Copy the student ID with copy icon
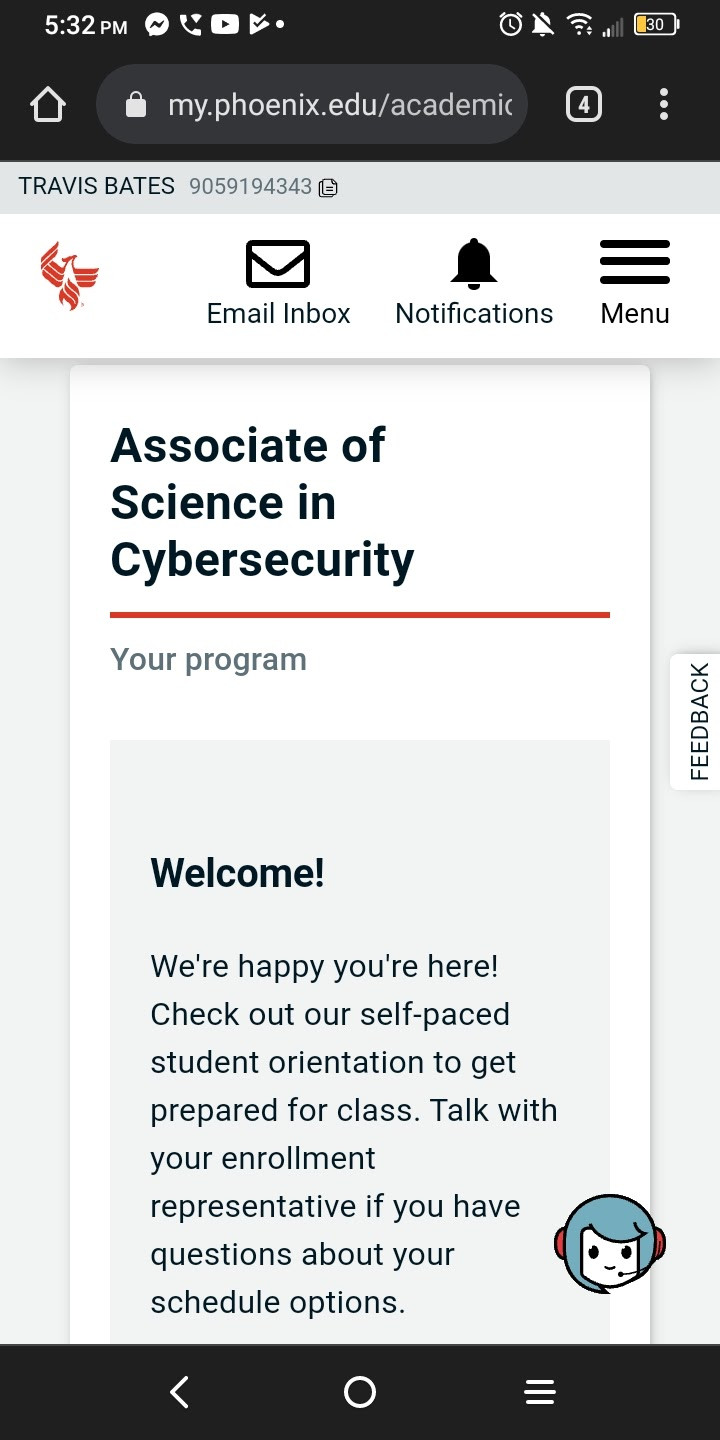 point(328,187)
